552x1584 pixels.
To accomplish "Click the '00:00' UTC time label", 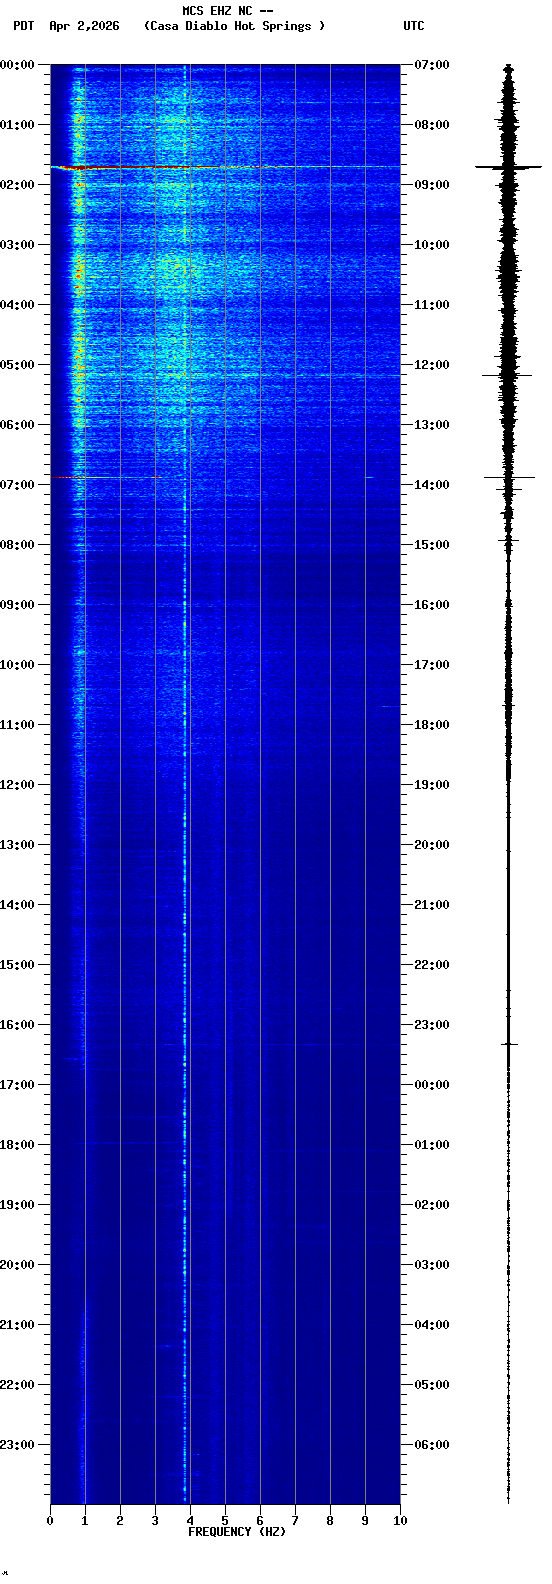I will pyautogui.click(x=432, y=1085).
